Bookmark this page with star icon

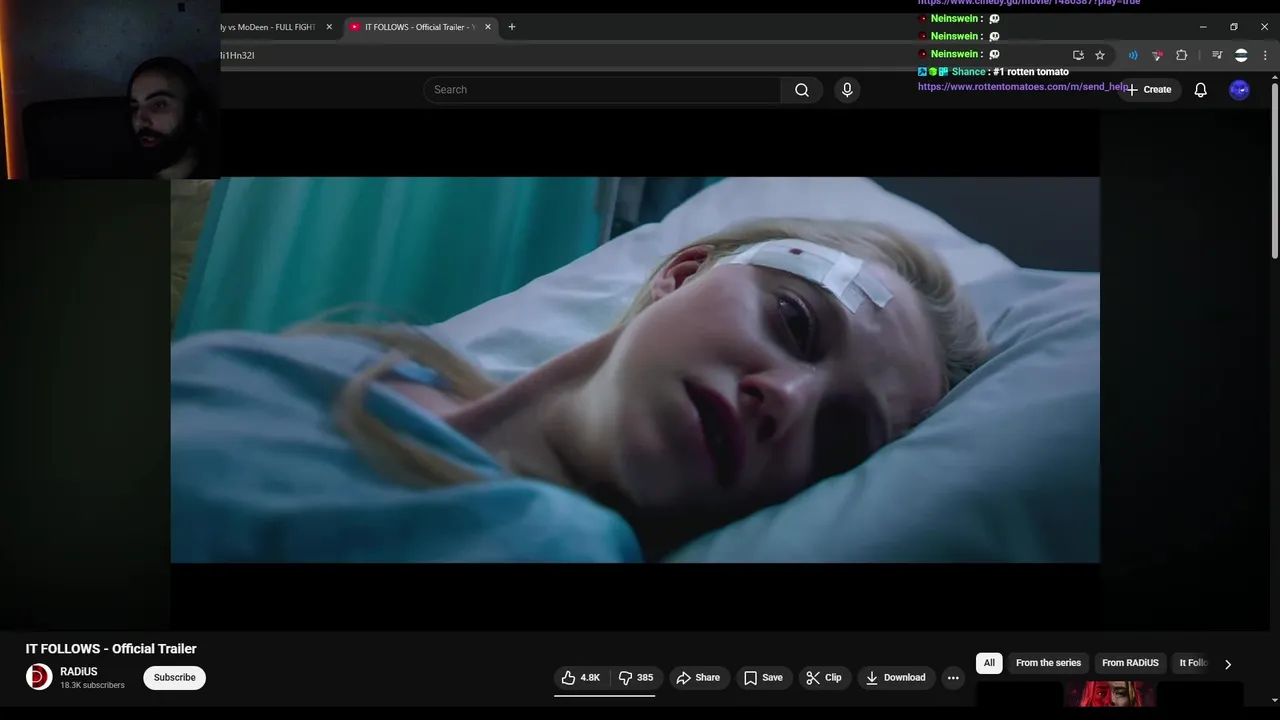pyautogui.click(x=1100, y=55)
